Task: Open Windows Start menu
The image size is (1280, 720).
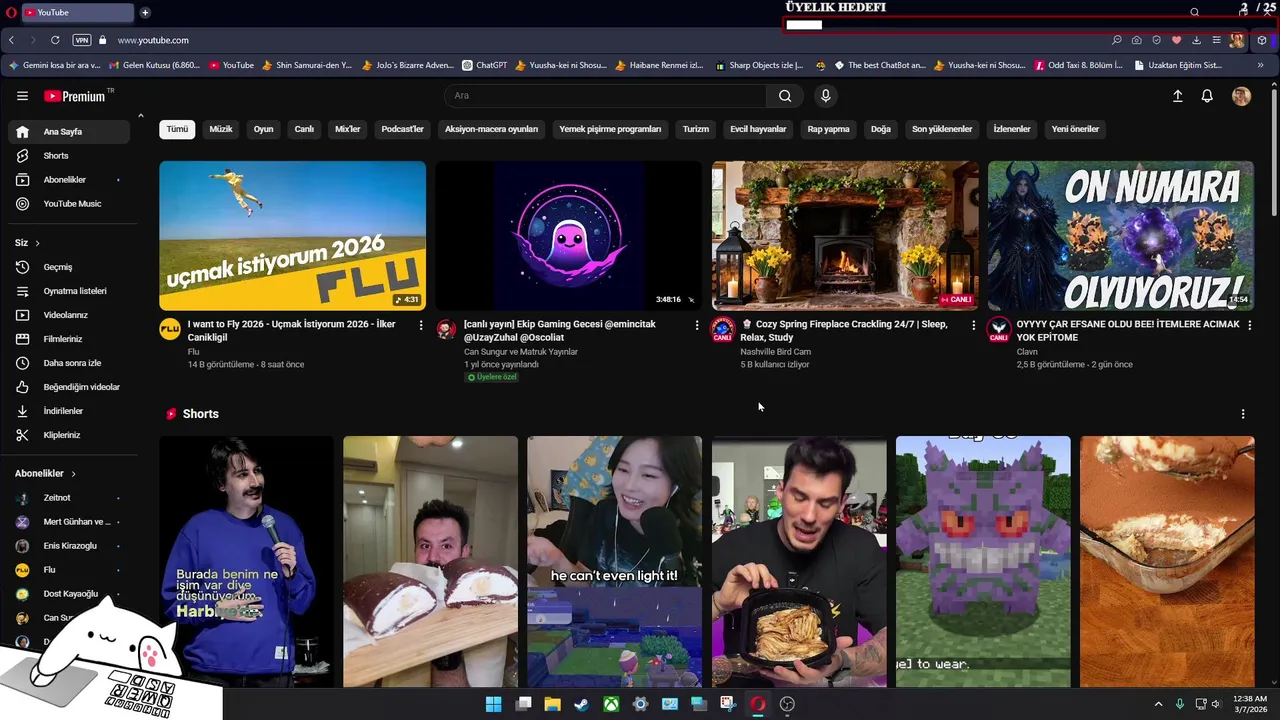Action: tap(493, 704)
